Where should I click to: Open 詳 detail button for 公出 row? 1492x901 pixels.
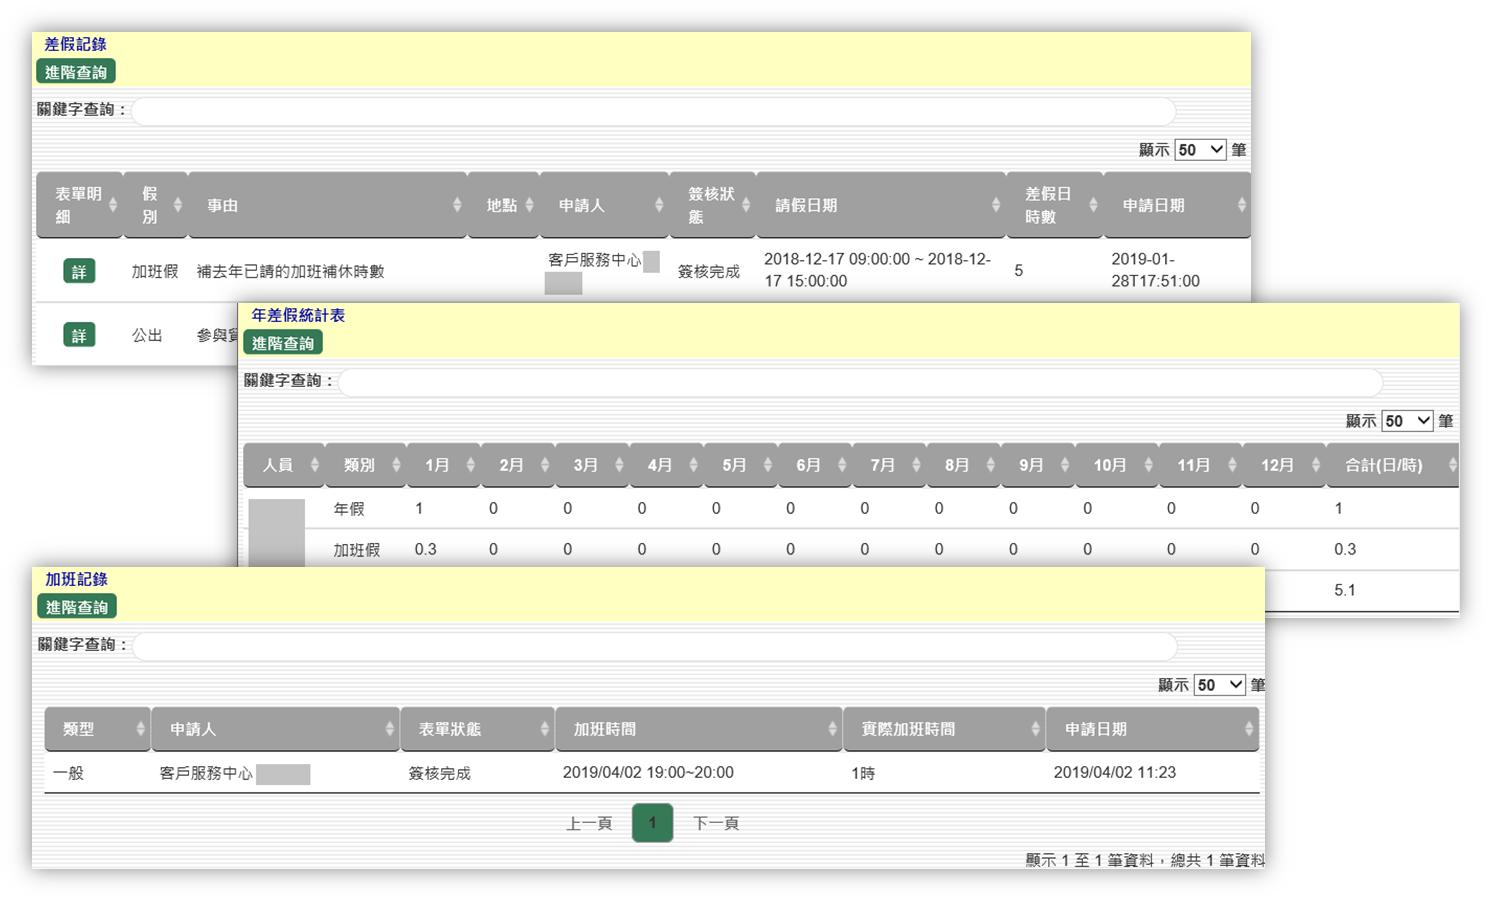click(79, 335)
